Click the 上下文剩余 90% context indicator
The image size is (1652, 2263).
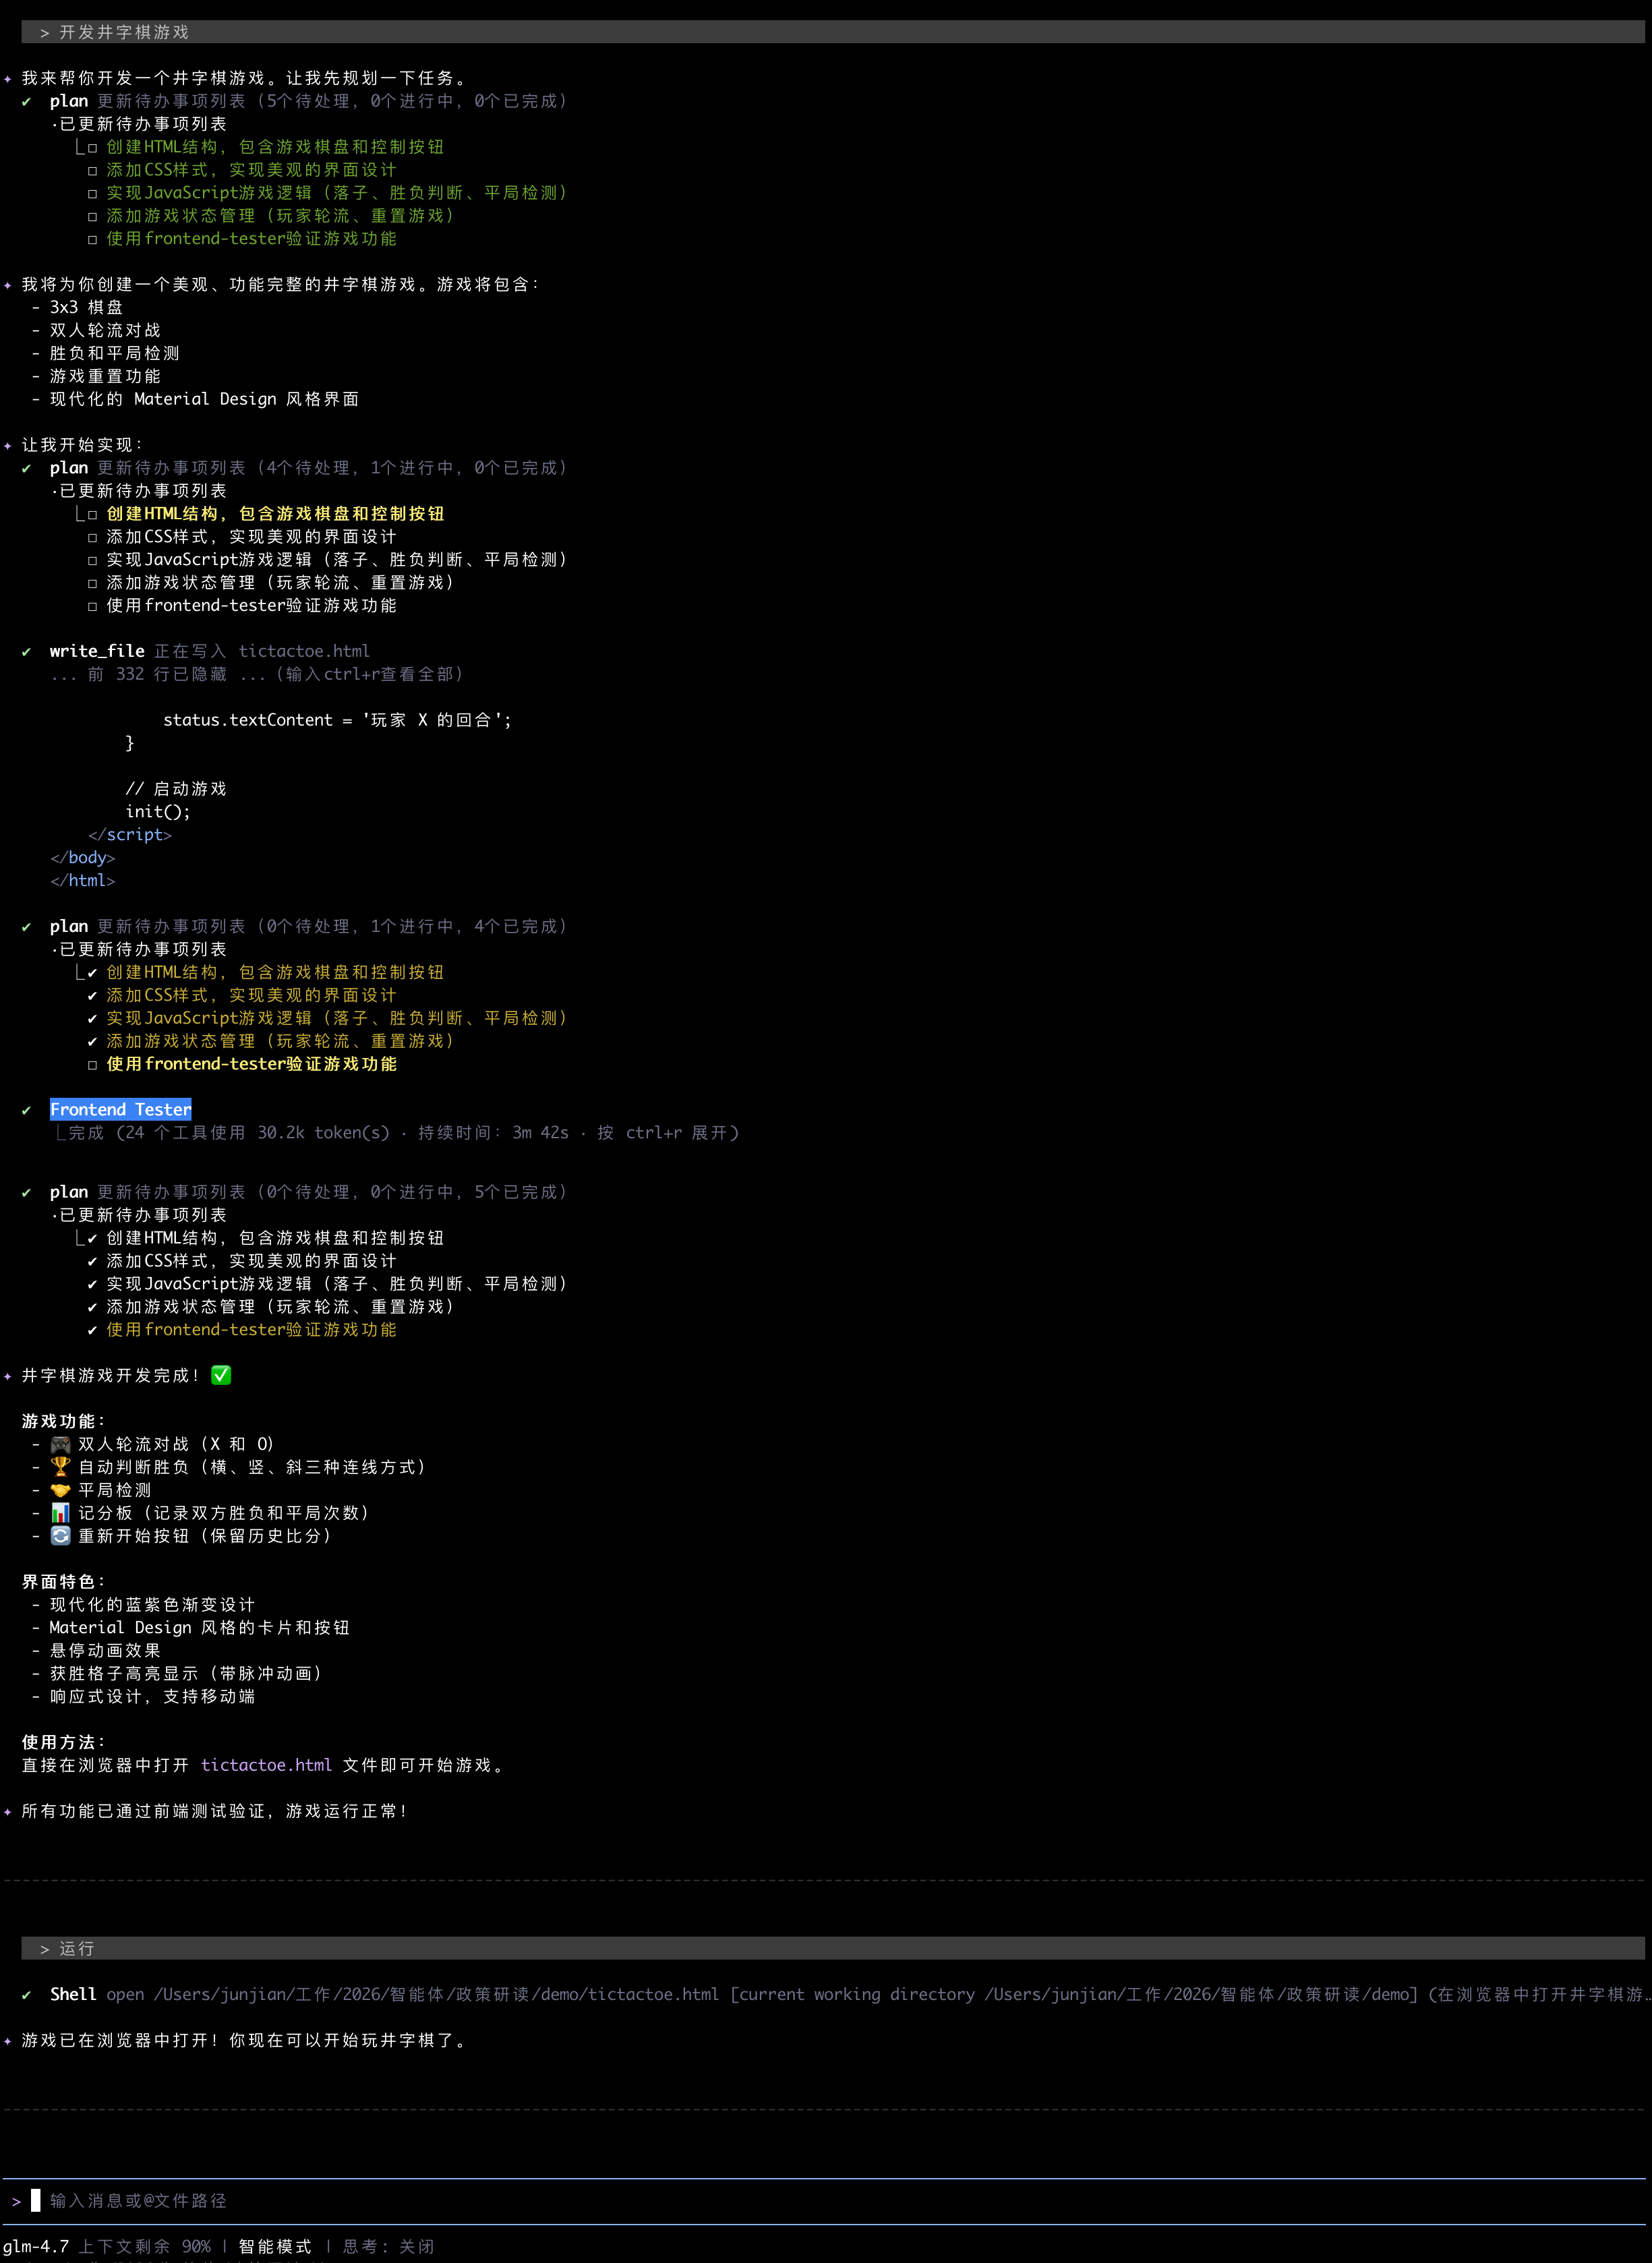point(145,2246)
